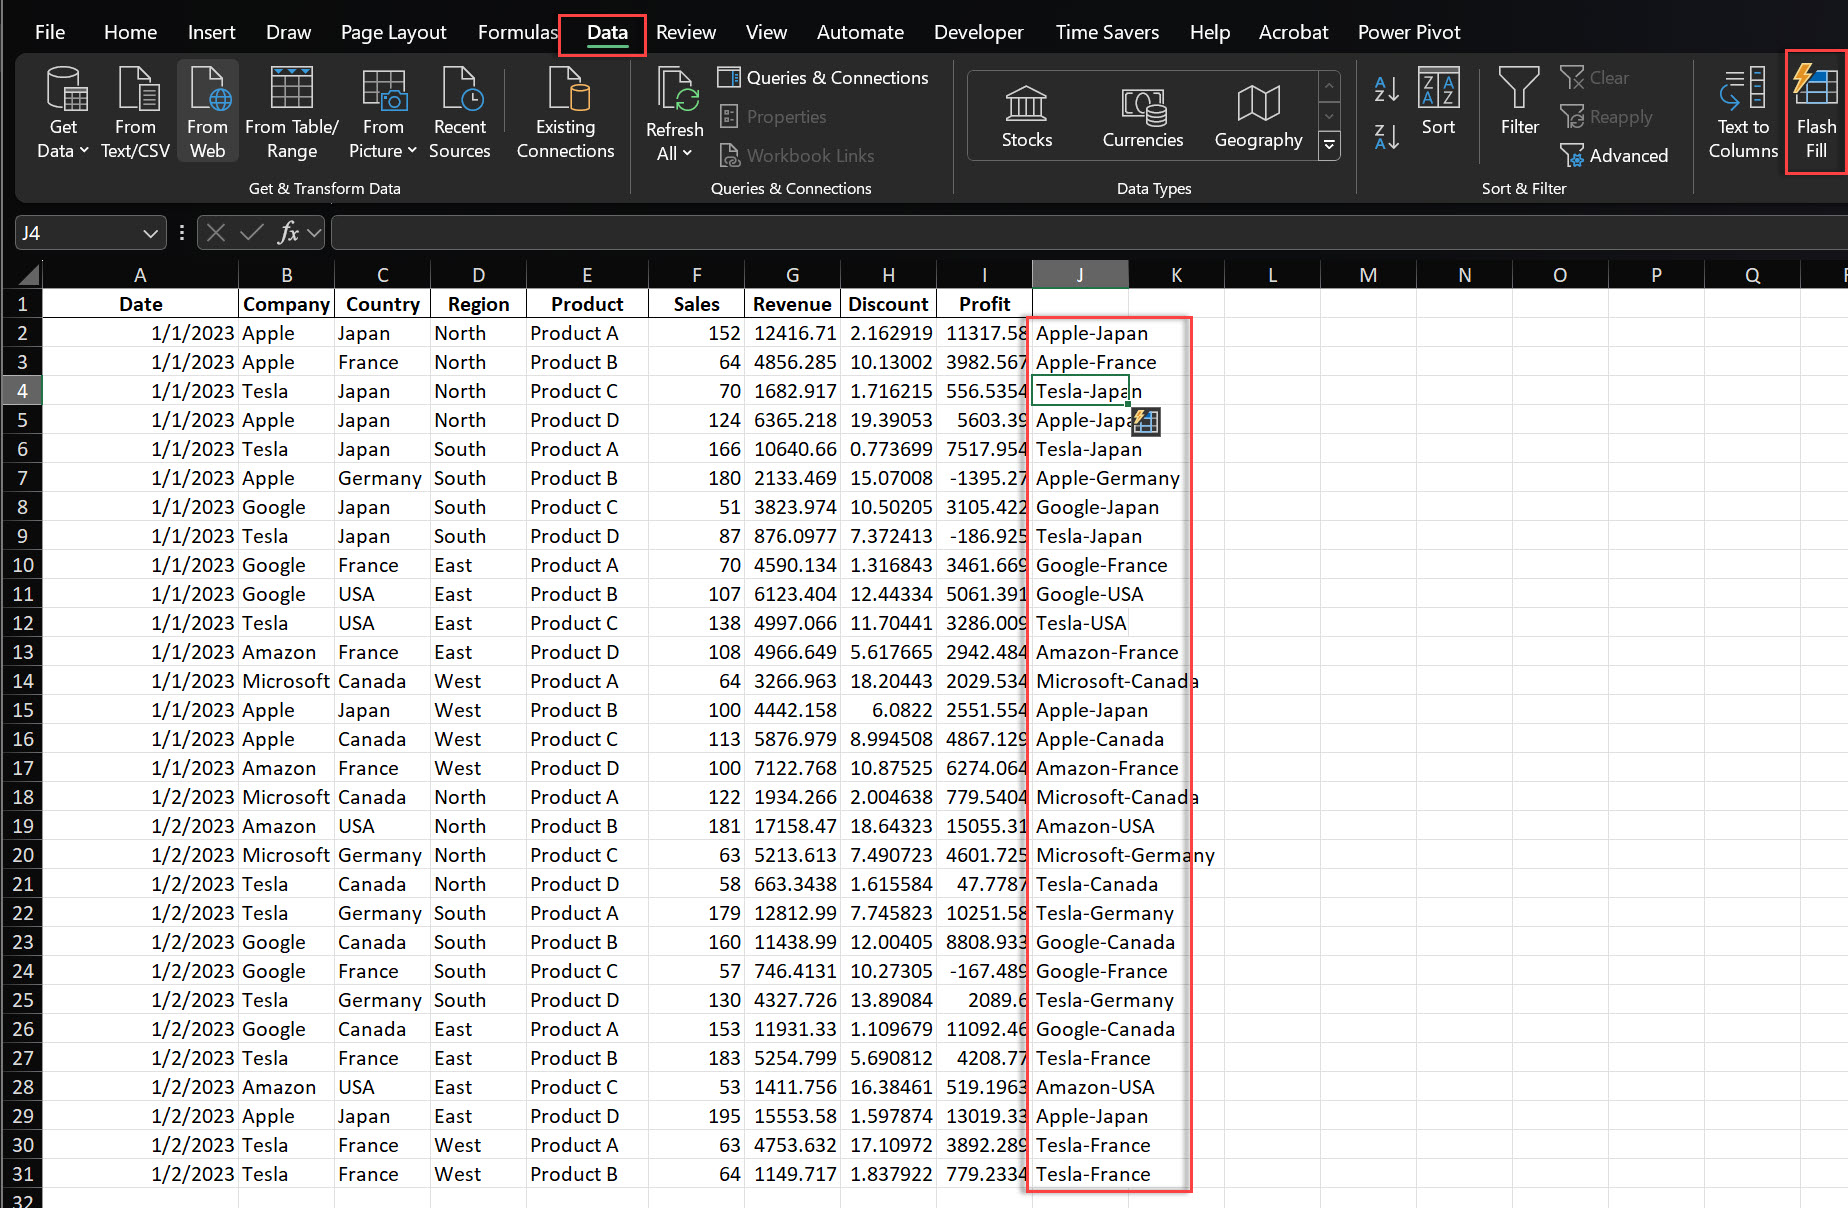The image size is (1848, 1208).
Task: Open the Page Layout tab
Action: click(x=393, y=32)
